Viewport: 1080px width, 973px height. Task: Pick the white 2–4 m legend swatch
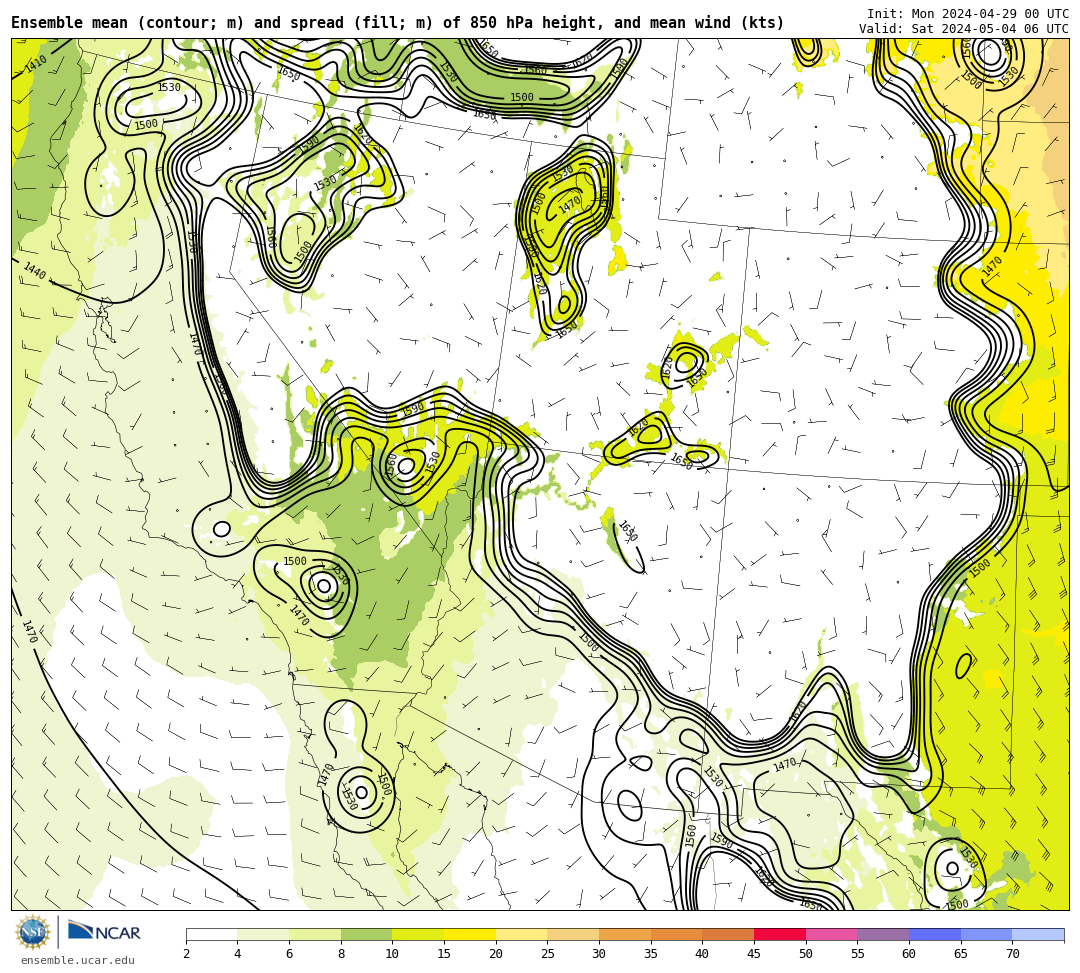point(211,934)
